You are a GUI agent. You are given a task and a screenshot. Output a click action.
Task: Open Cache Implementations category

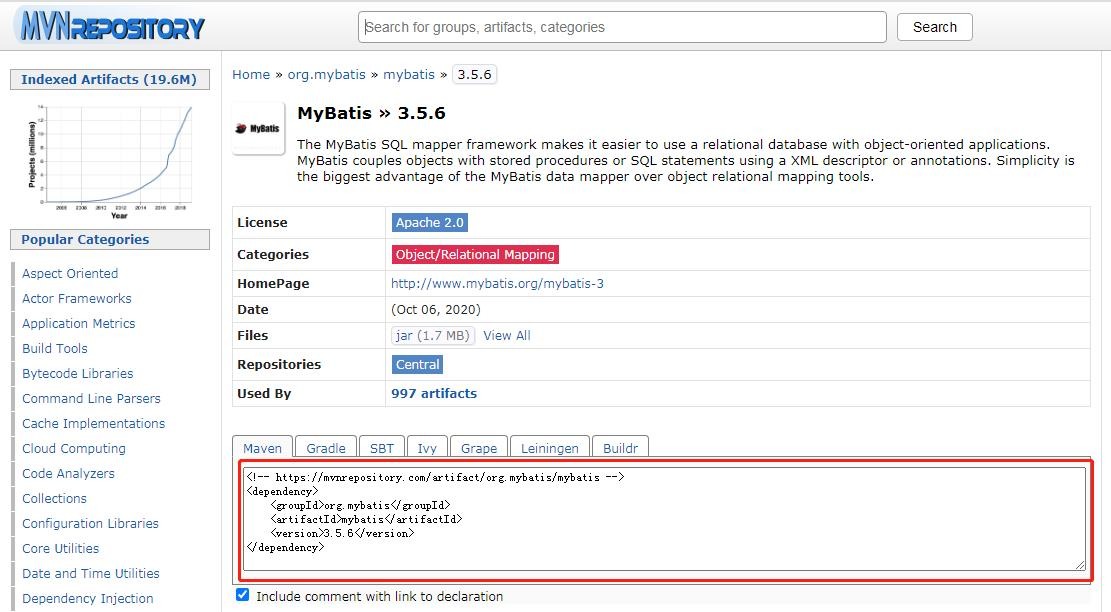(94, 424)
